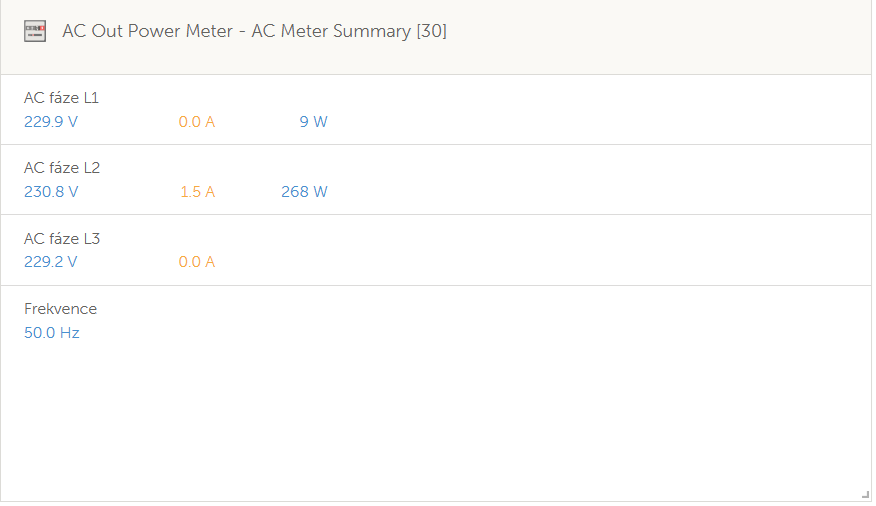The height and width of the screenshot is (506, 876).
Task: Select the AC fáze L1 label
Action: 61,98
